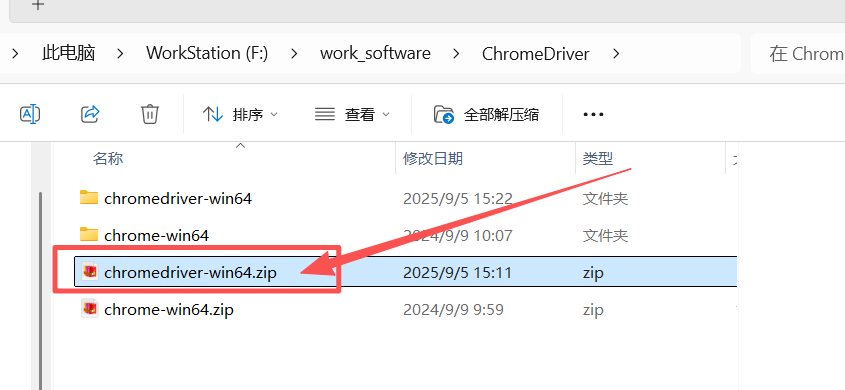Click the Rename icon in toolbar
Image resolution: width=845 pixels, height=390 pixels.
pyautogui.click(x=30, y=114)
